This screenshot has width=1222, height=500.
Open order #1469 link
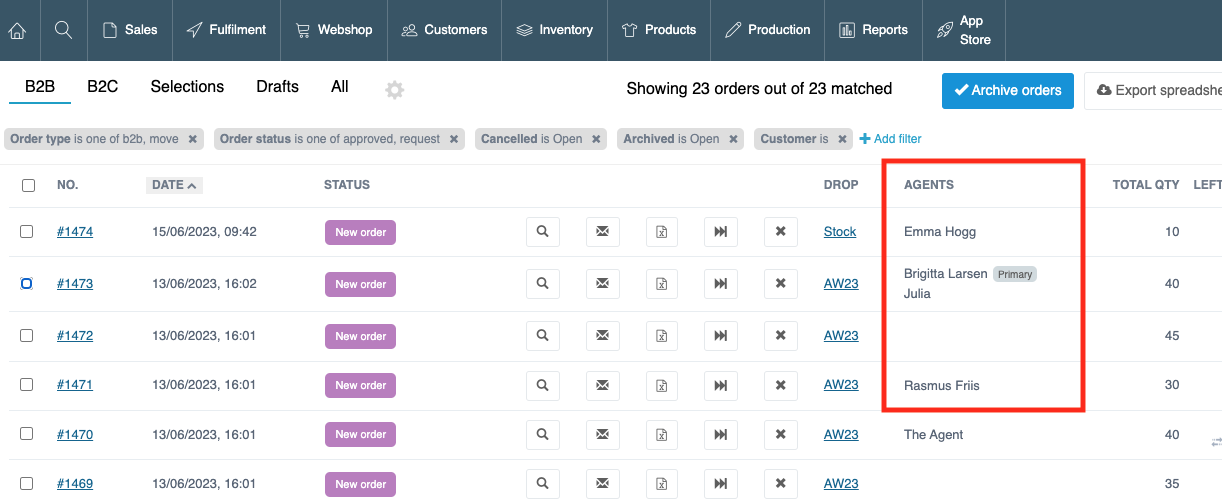point(75,484)
